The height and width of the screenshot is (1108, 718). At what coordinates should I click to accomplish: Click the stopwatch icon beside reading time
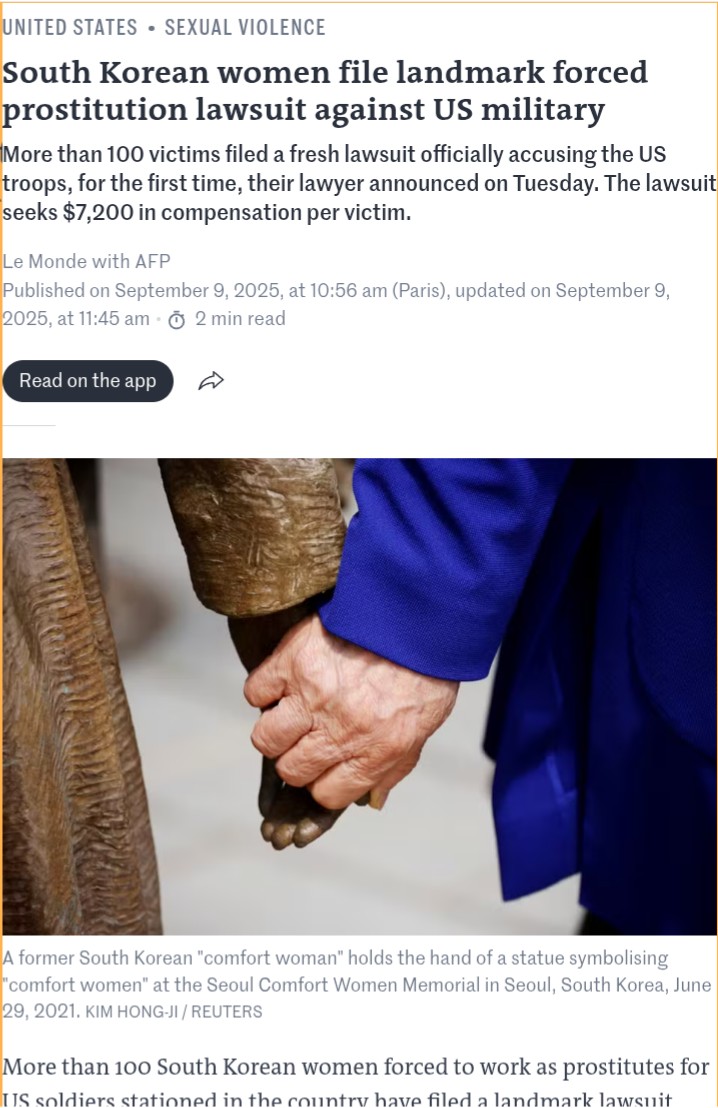[x=177, y=320]
